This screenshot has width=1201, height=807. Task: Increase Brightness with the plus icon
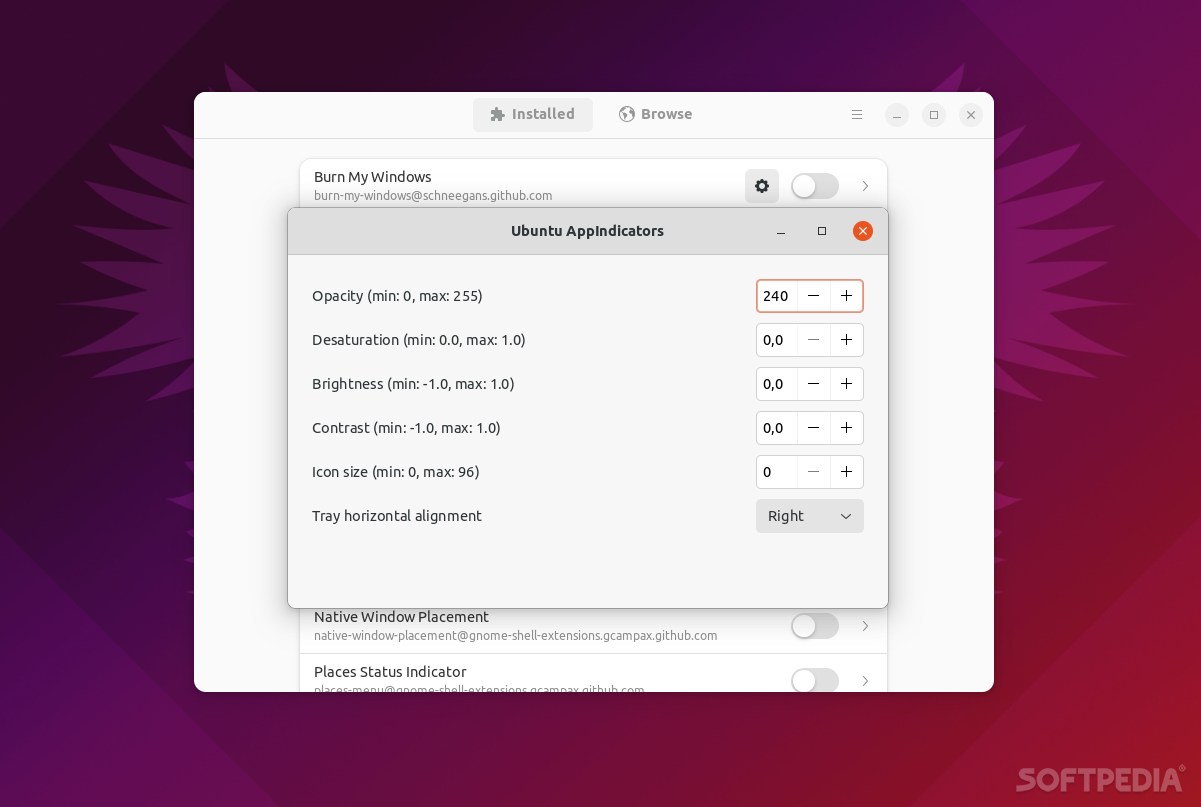tap(846, 384)
